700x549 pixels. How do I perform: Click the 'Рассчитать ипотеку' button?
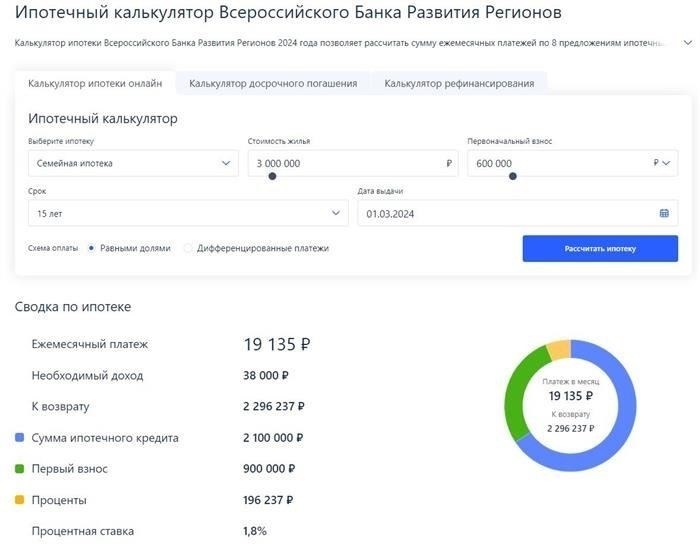[600, 249]
